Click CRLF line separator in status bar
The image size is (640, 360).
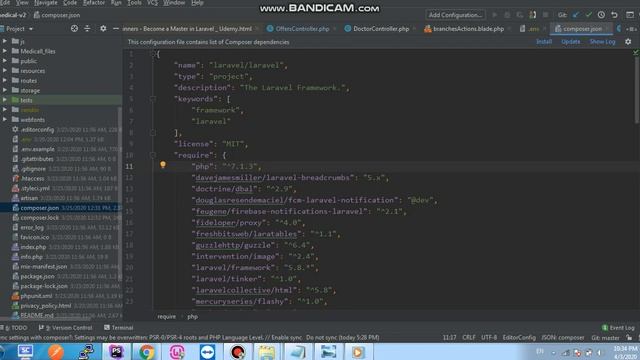tap(469, 338)
